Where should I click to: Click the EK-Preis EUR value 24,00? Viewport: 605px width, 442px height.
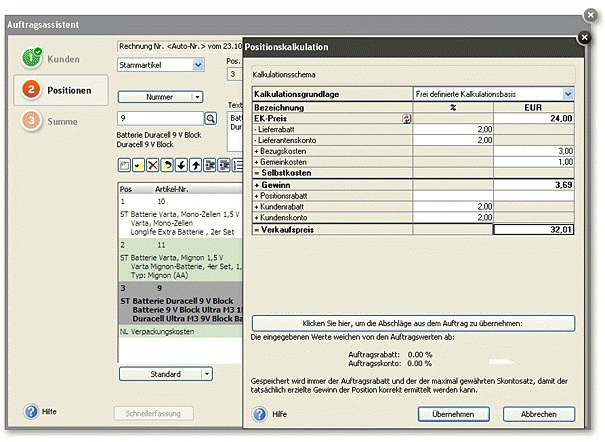coord(534,118)
